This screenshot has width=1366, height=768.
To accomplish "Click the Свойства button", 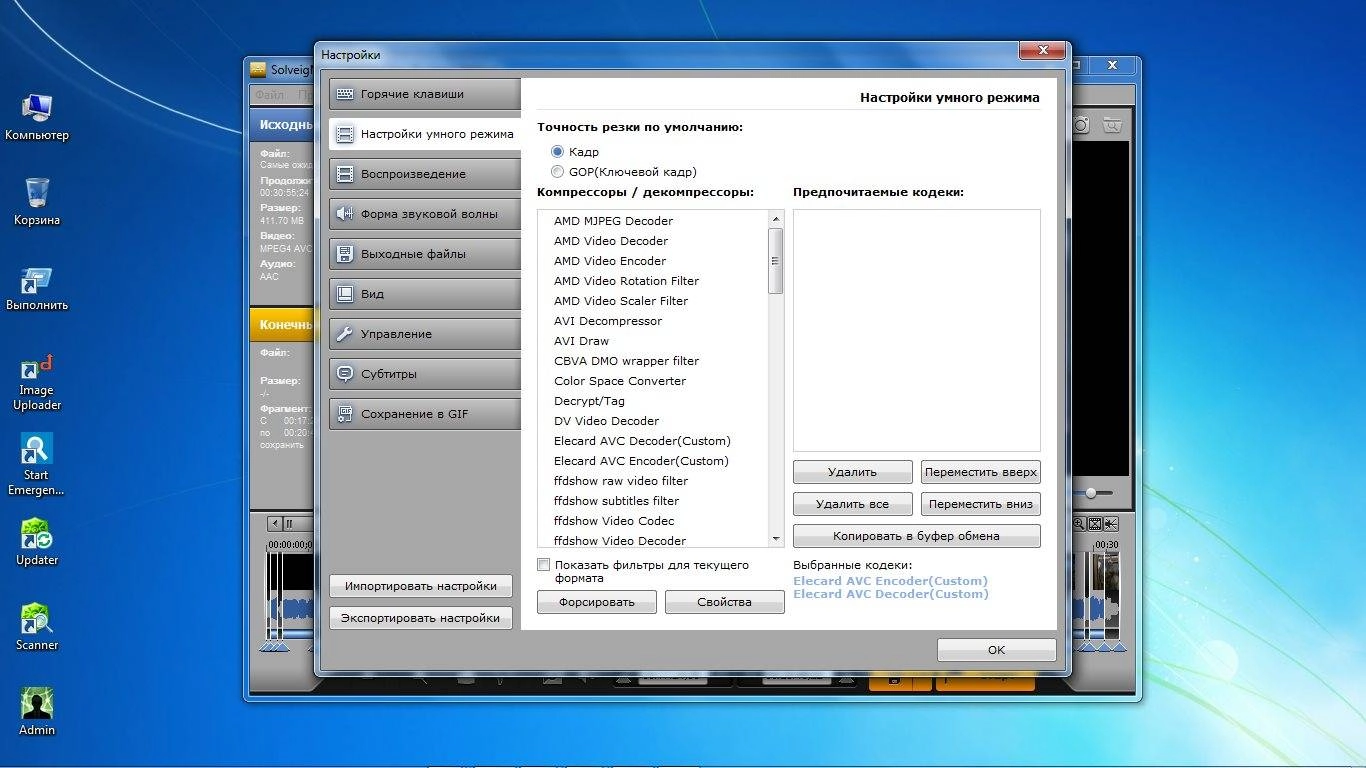I will [724, 602].
